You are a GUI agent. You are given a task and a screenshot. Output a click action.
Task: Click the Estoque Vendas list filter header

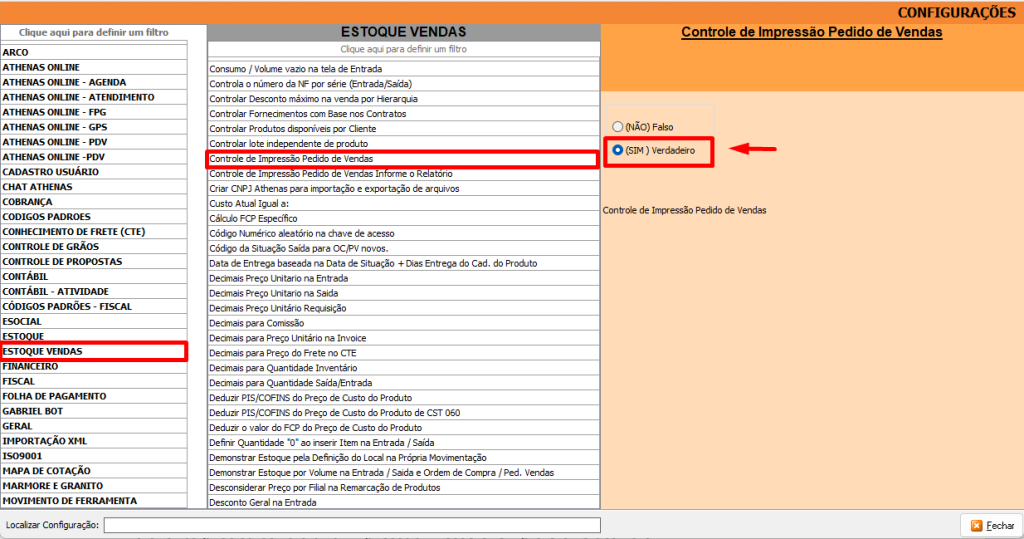click(x=404, y=49)
